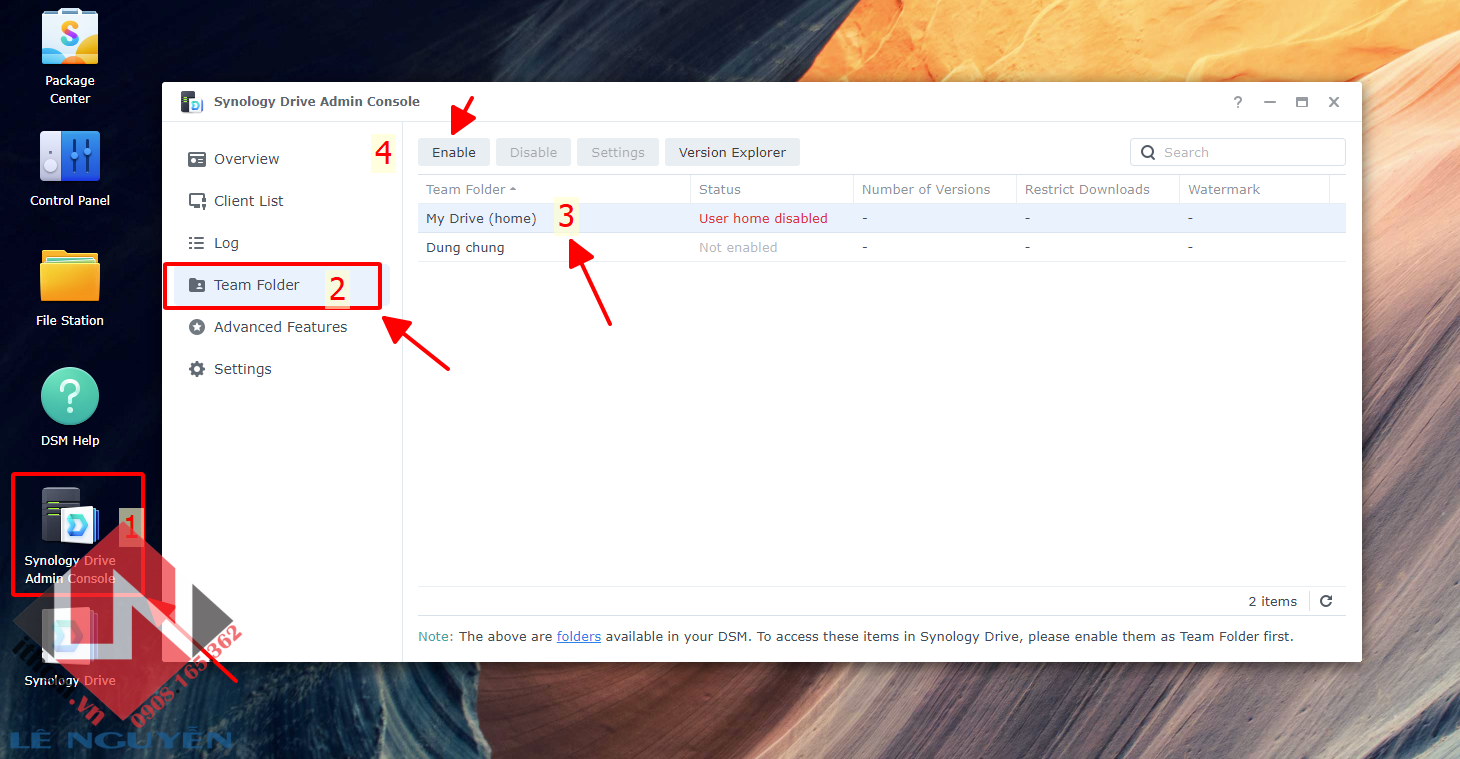Screen dimensions: 1460x759
Task: Click the Advanced Features star icon
Action: tap(197, 327)
